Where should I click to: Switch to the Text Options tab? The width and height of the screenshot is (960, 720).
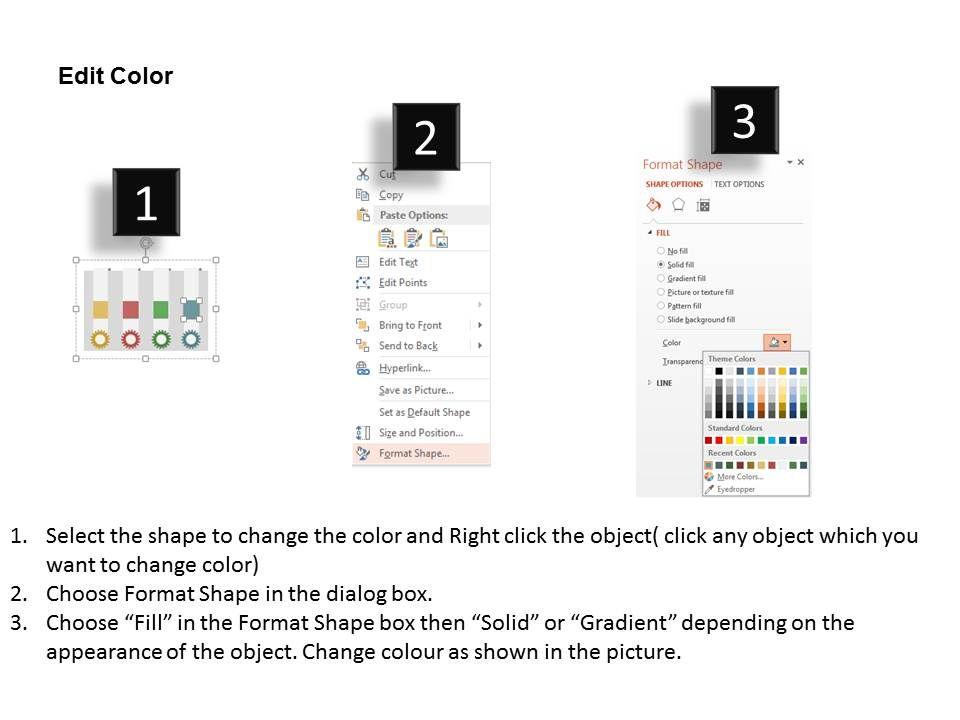[739, 185]
